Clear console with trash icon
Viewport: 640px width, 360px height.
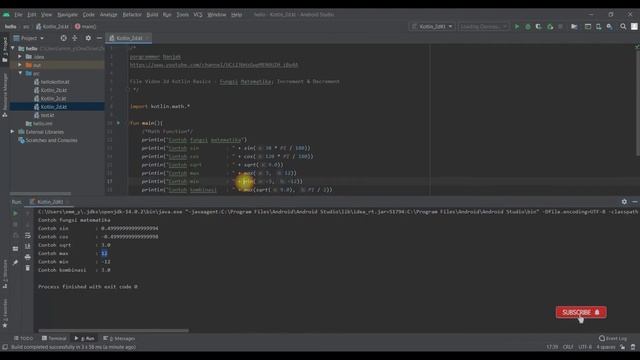tap(28, 268)
